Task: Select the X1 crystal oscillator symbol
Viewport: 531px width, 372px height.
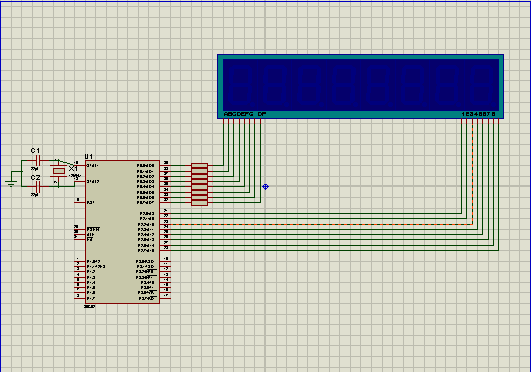Action: click(x=59, y=171)
